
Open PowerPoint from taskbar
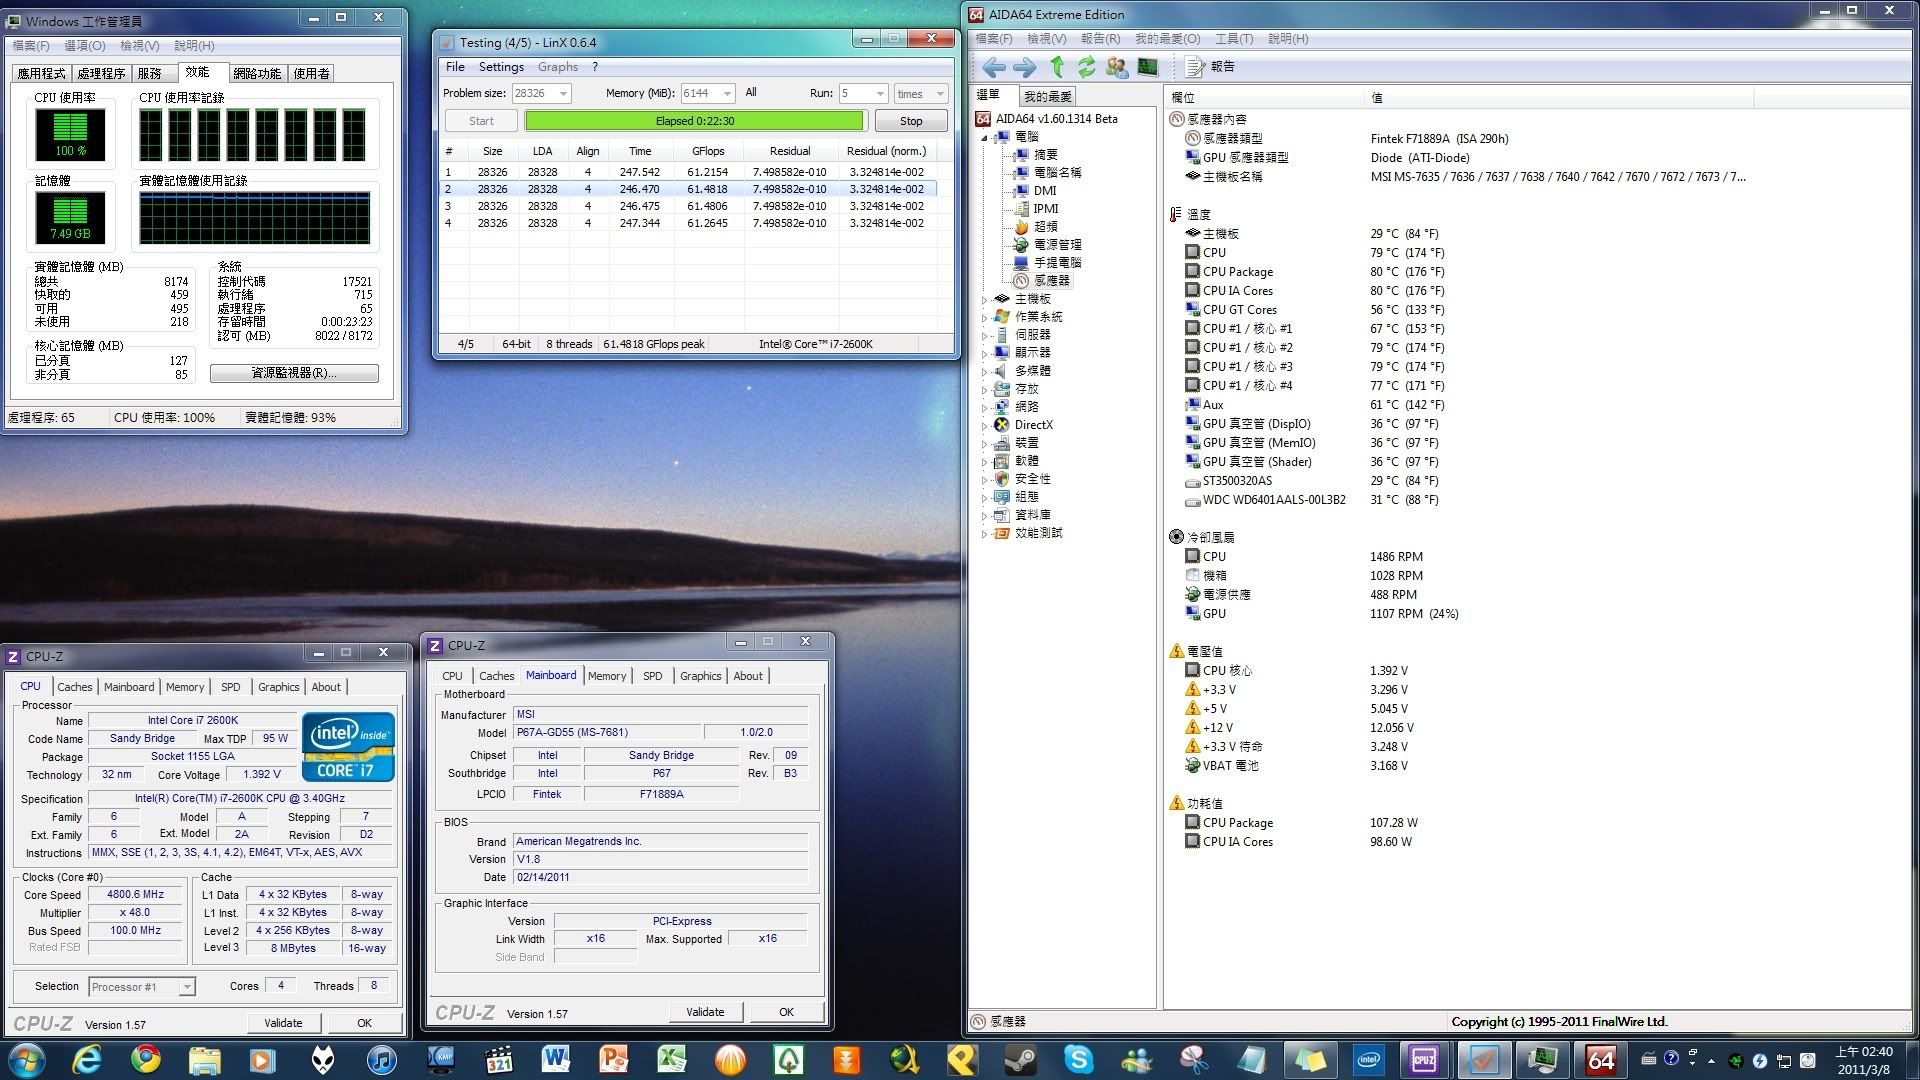(x=613, y=1060)
